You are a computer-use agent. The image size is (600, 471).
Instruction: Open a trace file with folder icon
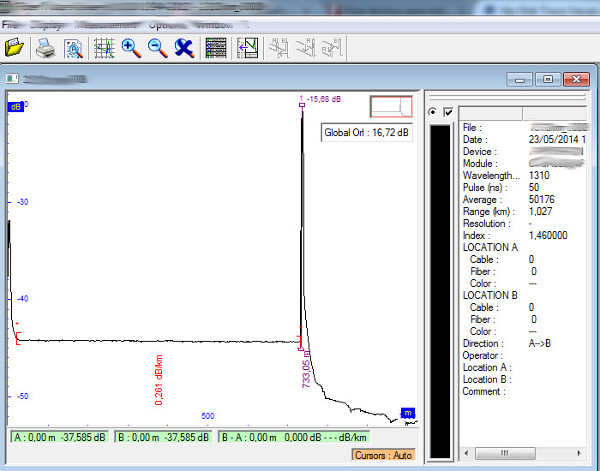click(15, 48)
